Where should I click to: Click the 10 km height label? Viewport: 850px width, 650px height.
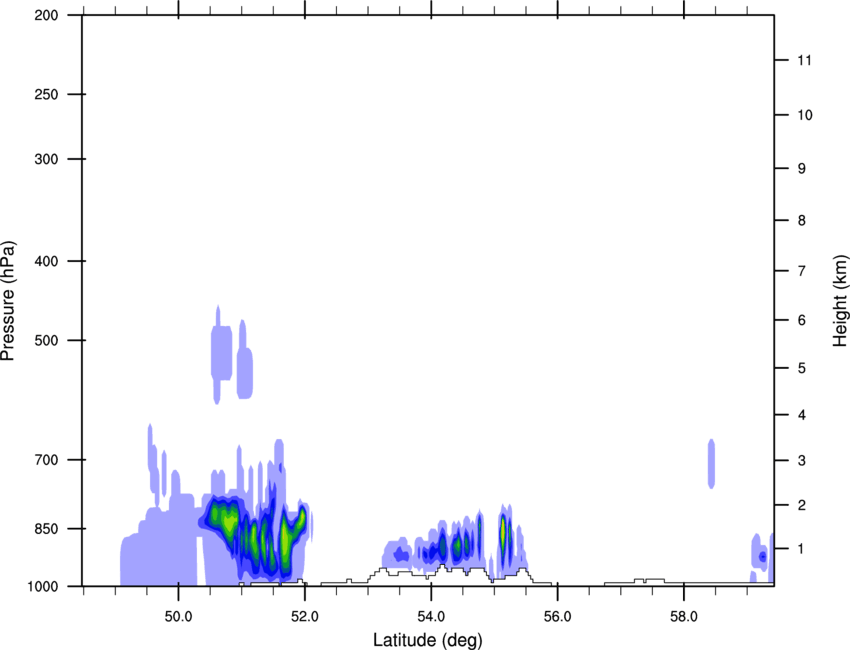point(805,115)
